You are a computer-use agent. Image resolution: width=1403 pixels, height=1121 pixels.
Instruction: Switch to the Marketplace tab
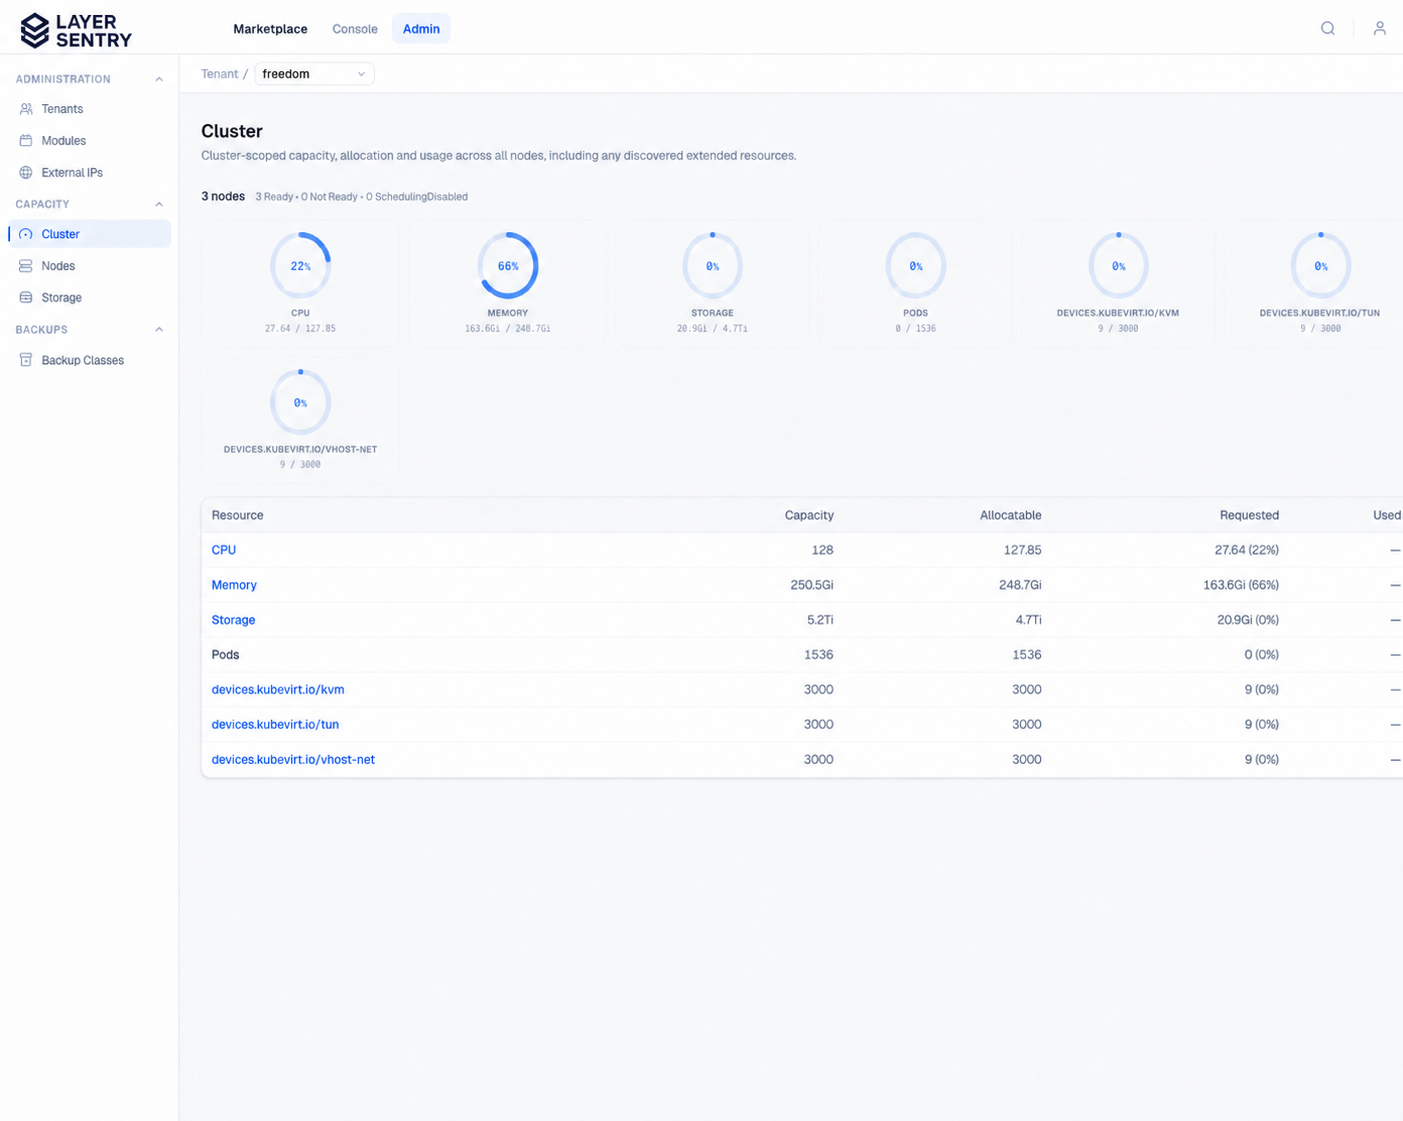coord(270,29)
